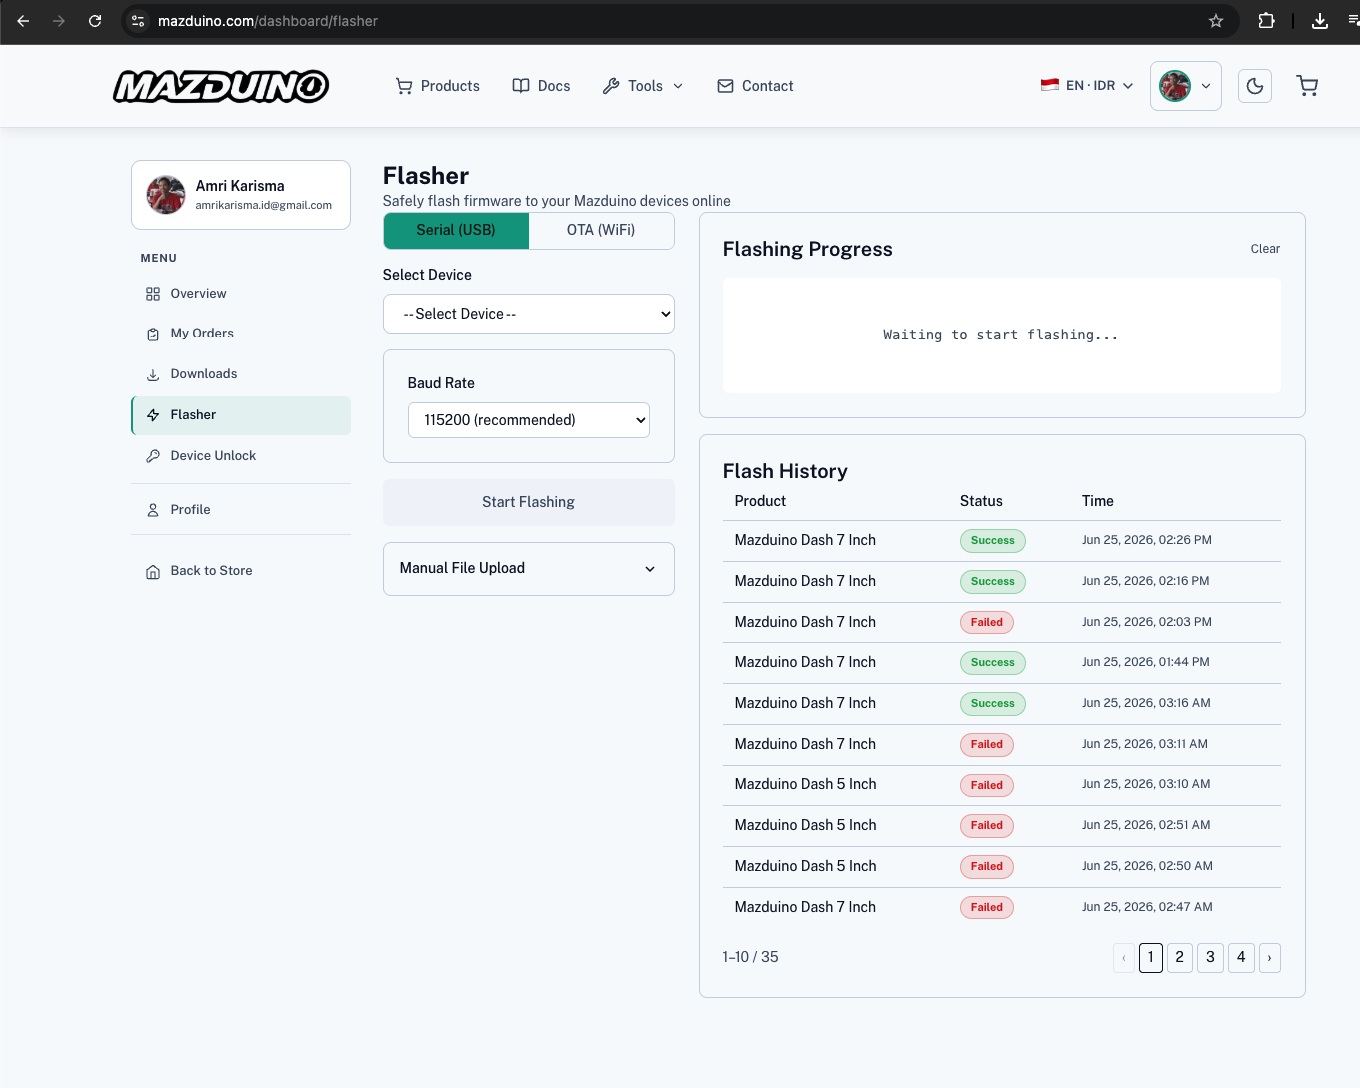Click the Start Flashing button
Viewport: 1360px width, 1088px height.
529,502
